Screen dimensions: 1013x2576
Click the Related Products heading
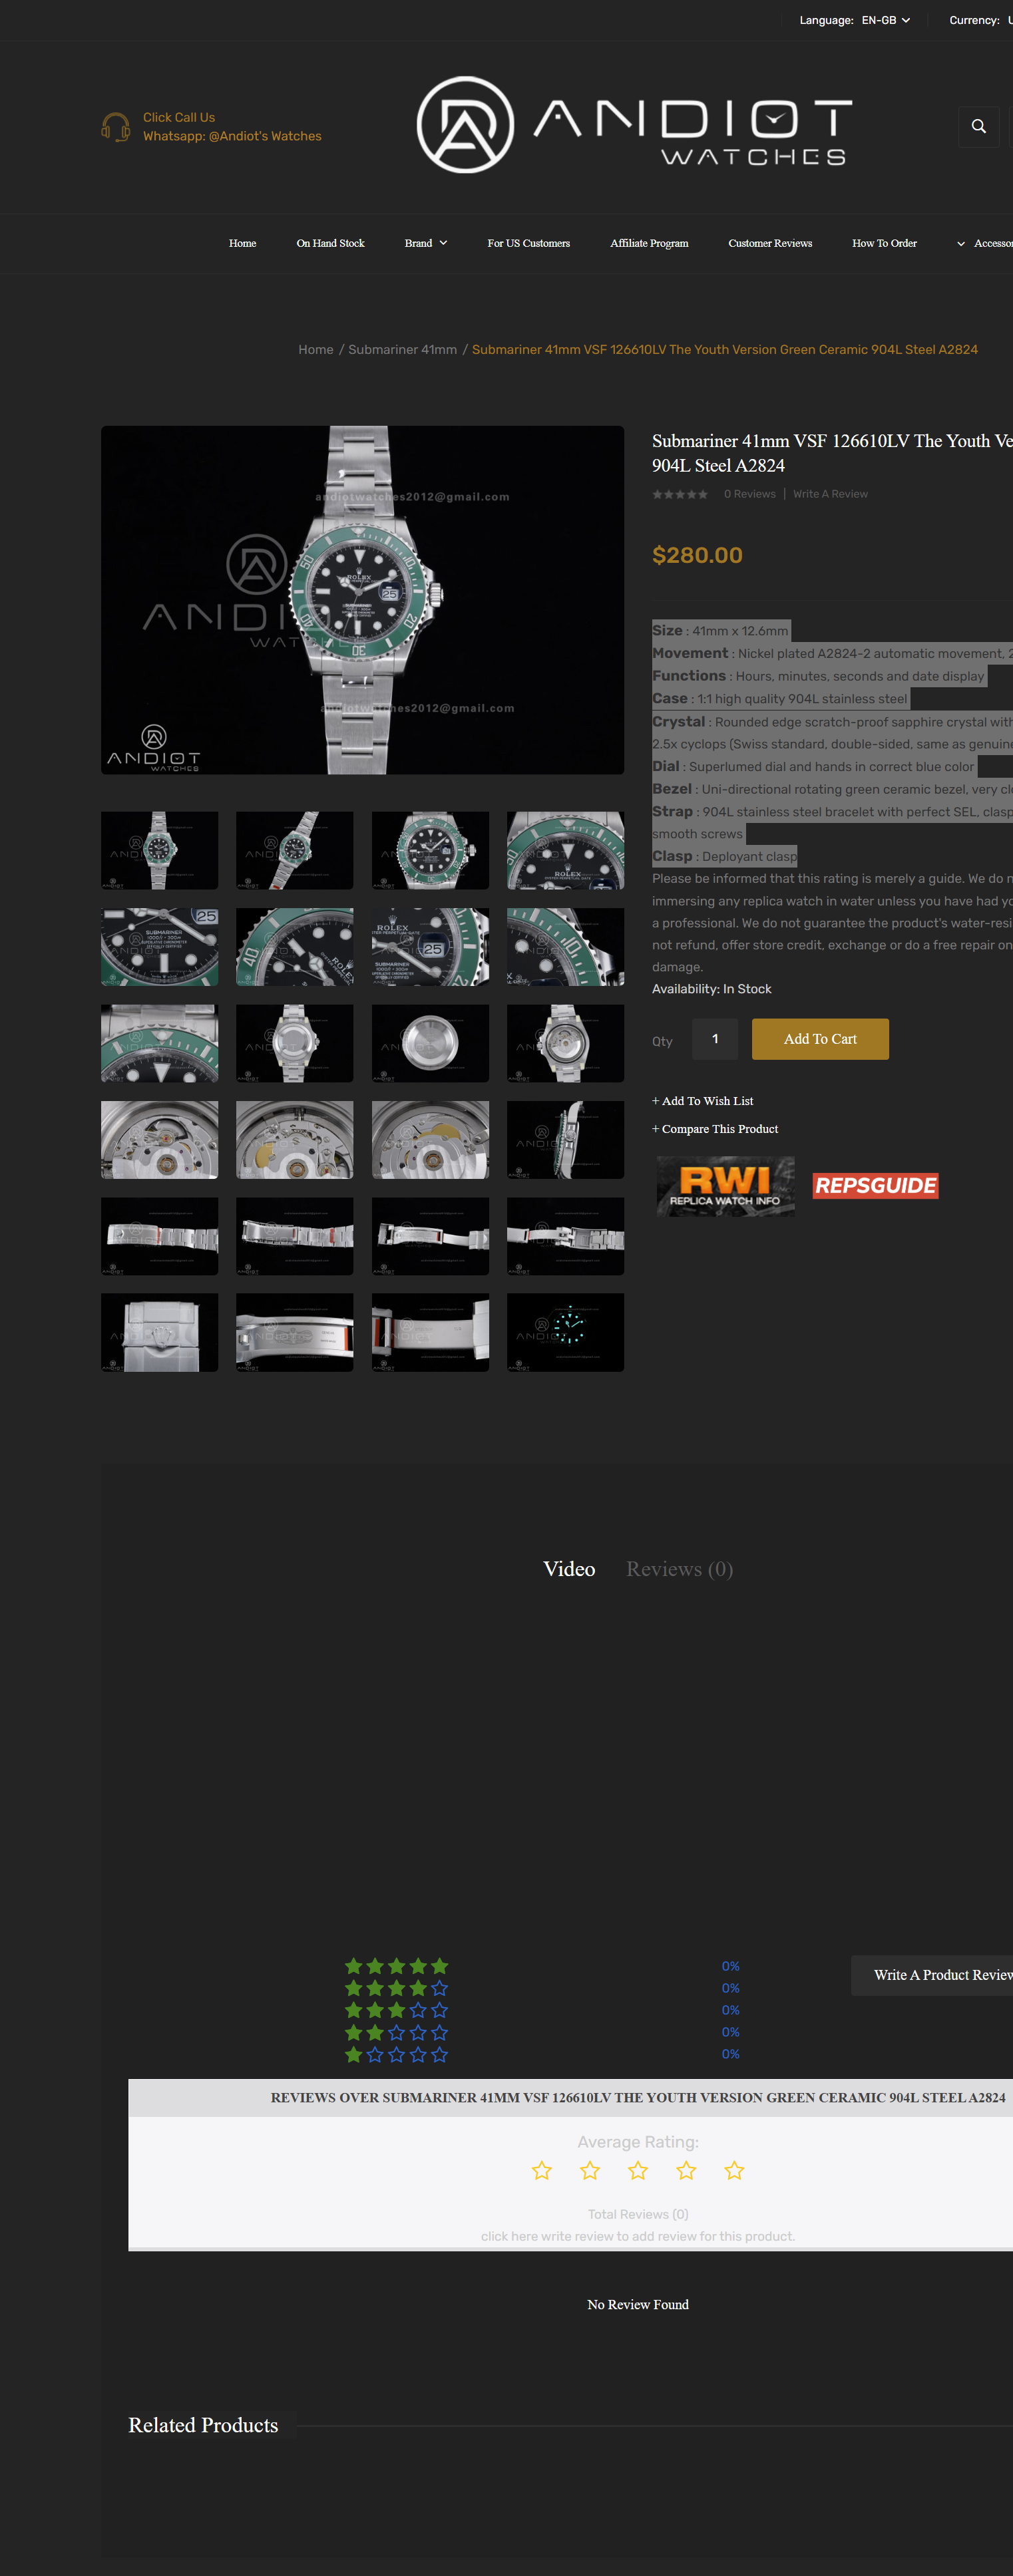pyautogui.click(x=203, y=2425)
